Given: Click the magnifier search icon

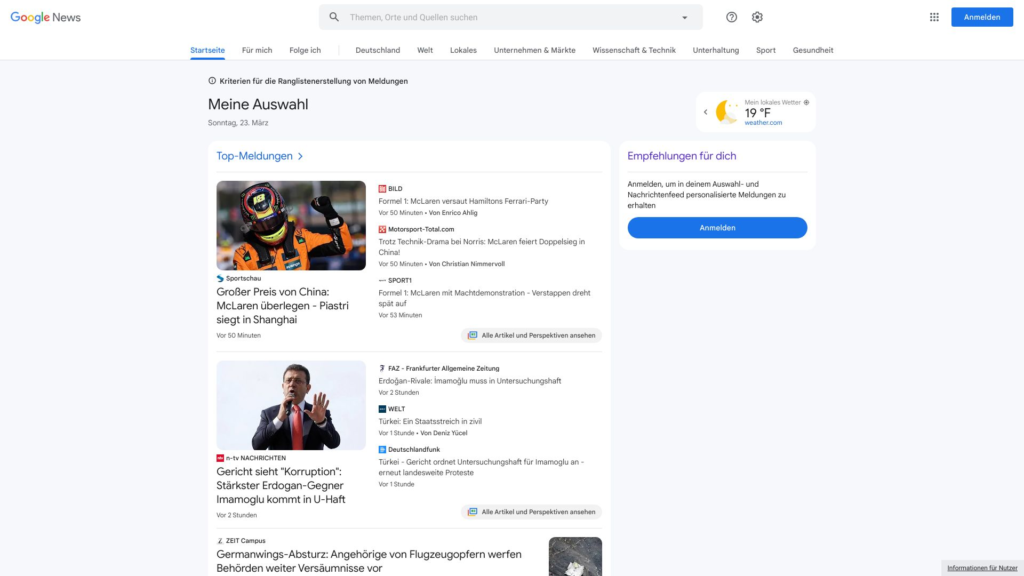Looking at the screenshot, I should [334, 17].
